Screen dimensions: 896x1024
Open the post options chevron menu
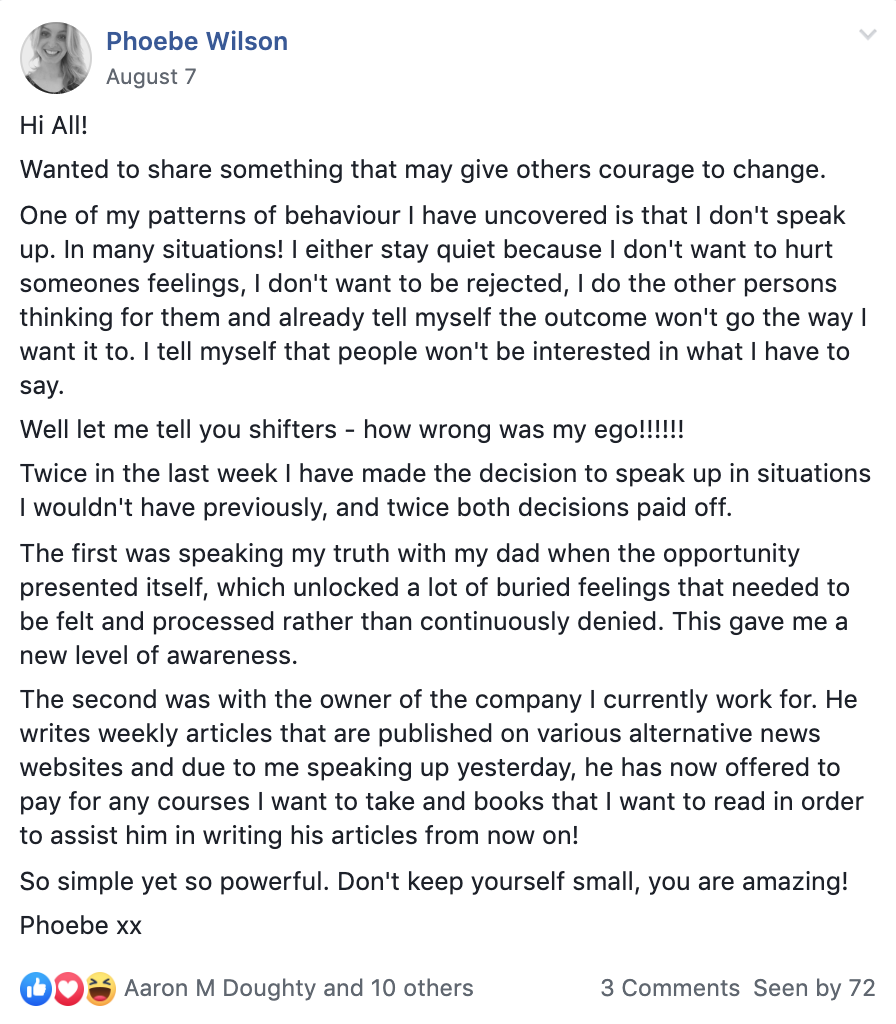click(x=867, y=35)
